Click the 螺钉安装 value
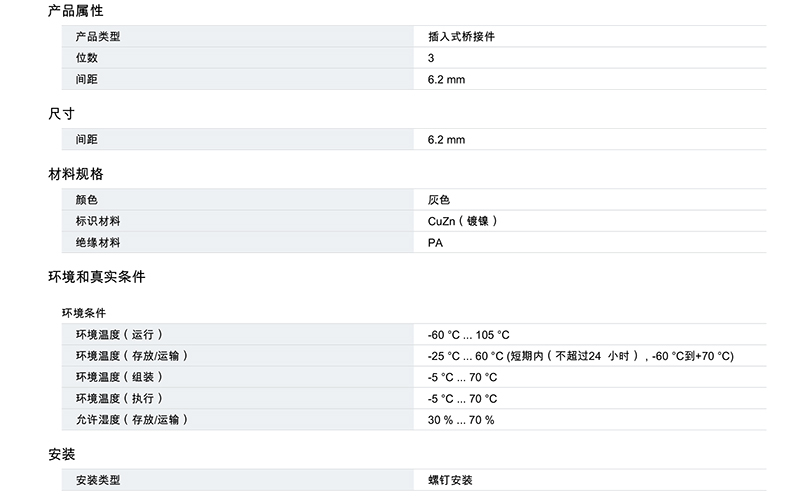The image size is (790, 496). coord(450,481)
